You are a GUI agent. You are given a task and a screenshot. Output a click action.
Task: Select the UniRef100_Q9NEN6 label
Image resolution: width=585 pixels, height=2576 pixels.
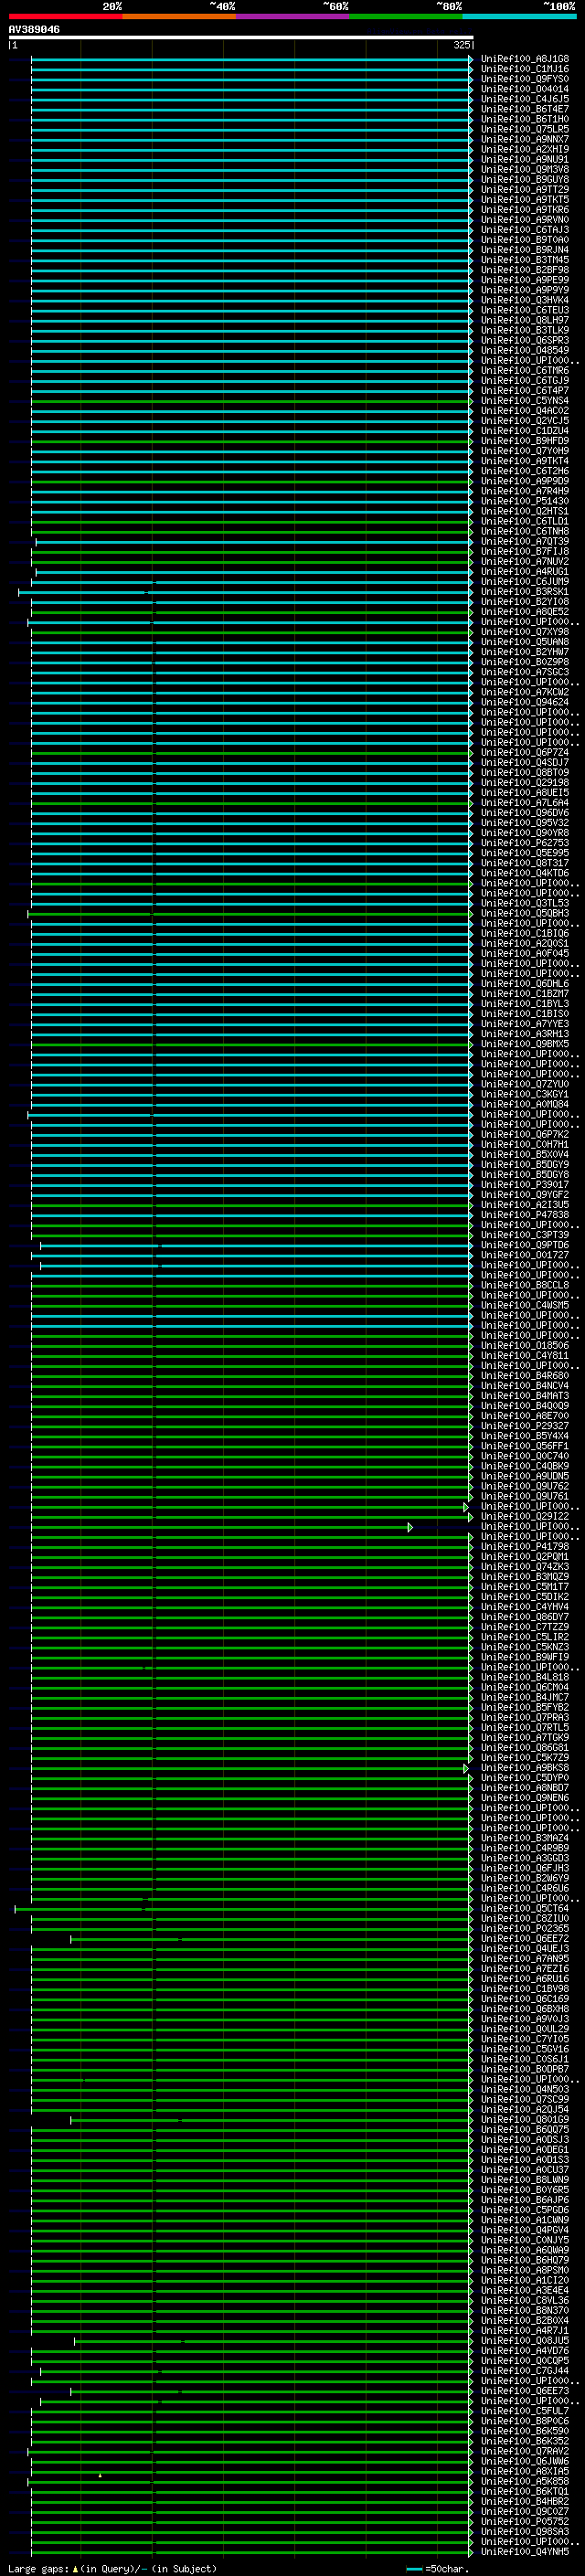point(525,1798)
